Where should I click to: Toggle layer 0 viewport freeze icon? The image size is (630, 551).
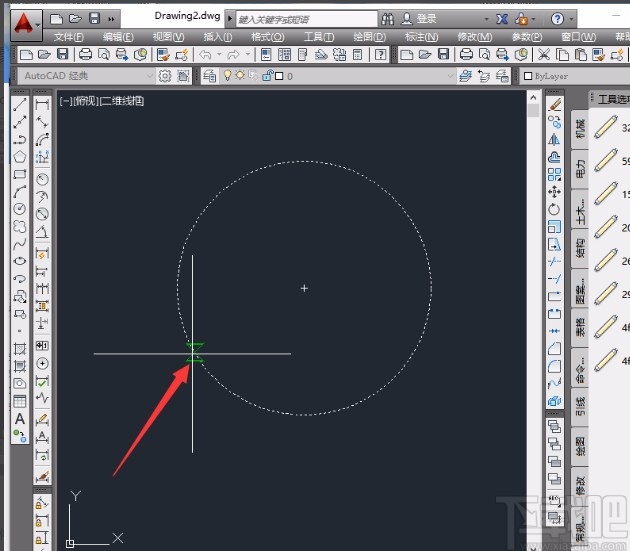tap(253, 76)
